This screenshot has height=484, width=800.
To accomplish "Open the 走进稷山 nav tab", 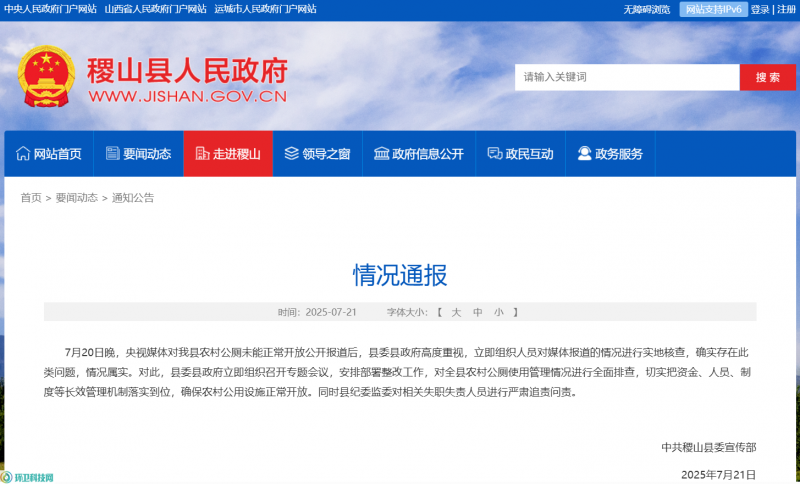I will point(228,154).
